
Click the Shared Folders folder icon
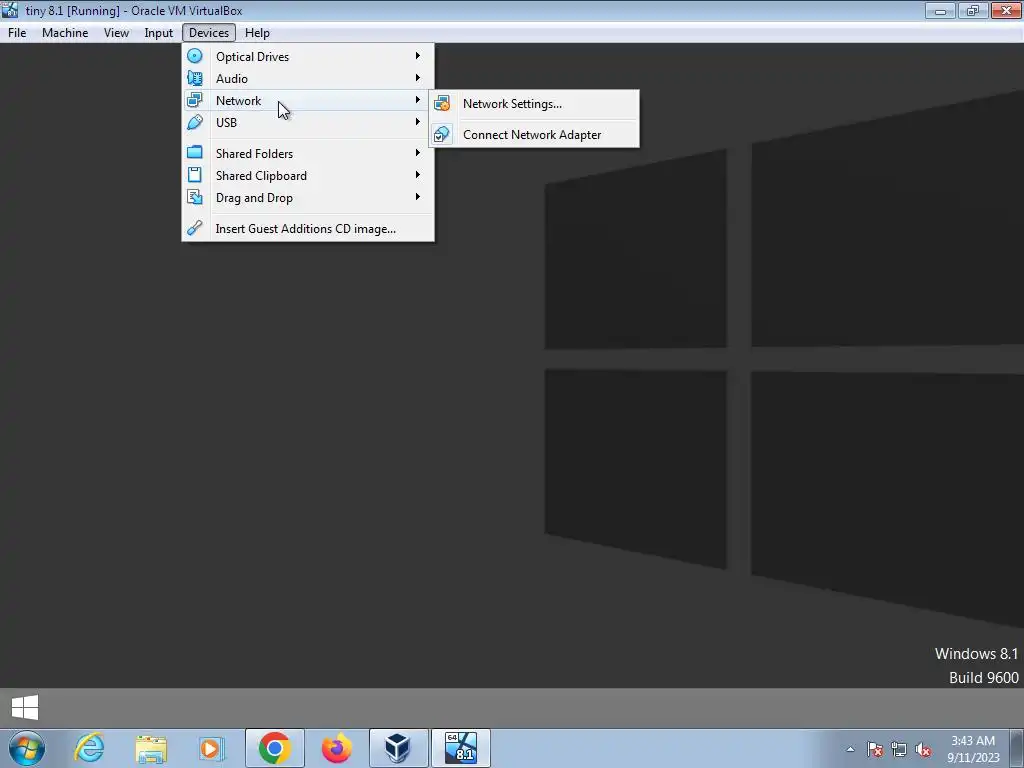pyautogui.click(x=195, y=153)
